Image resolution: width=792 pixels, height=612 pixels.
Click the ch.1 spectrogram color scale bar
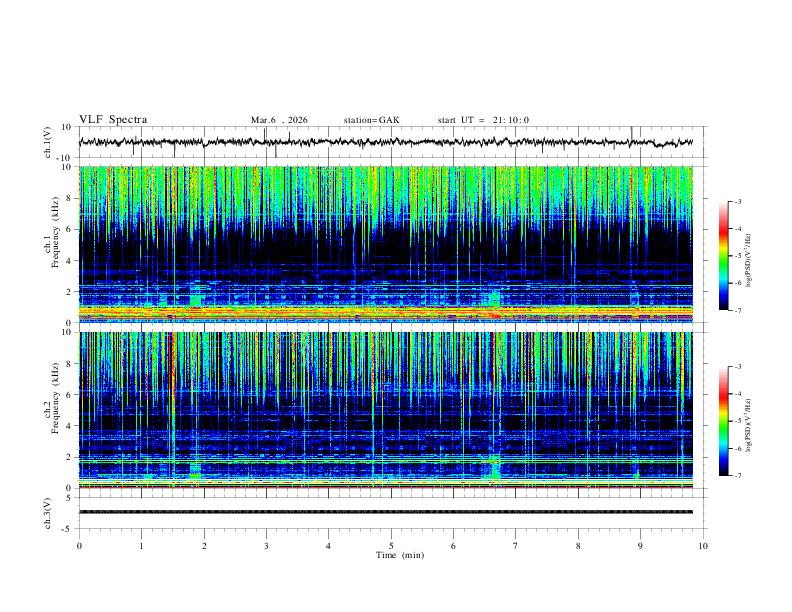(723, 256)
